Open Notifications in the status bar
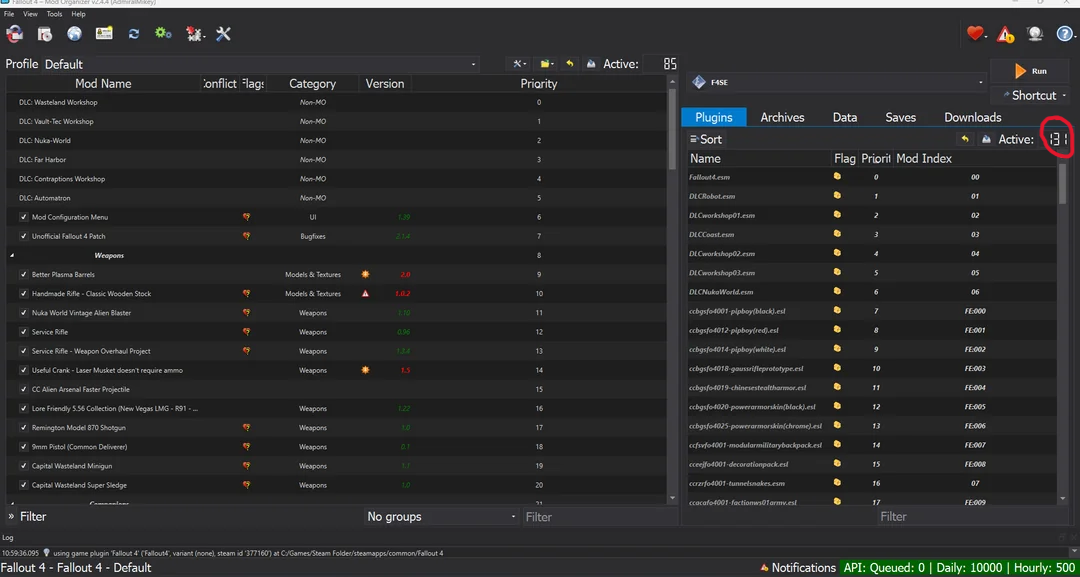This screenshot has height=577, width=1080. [798, 568]
